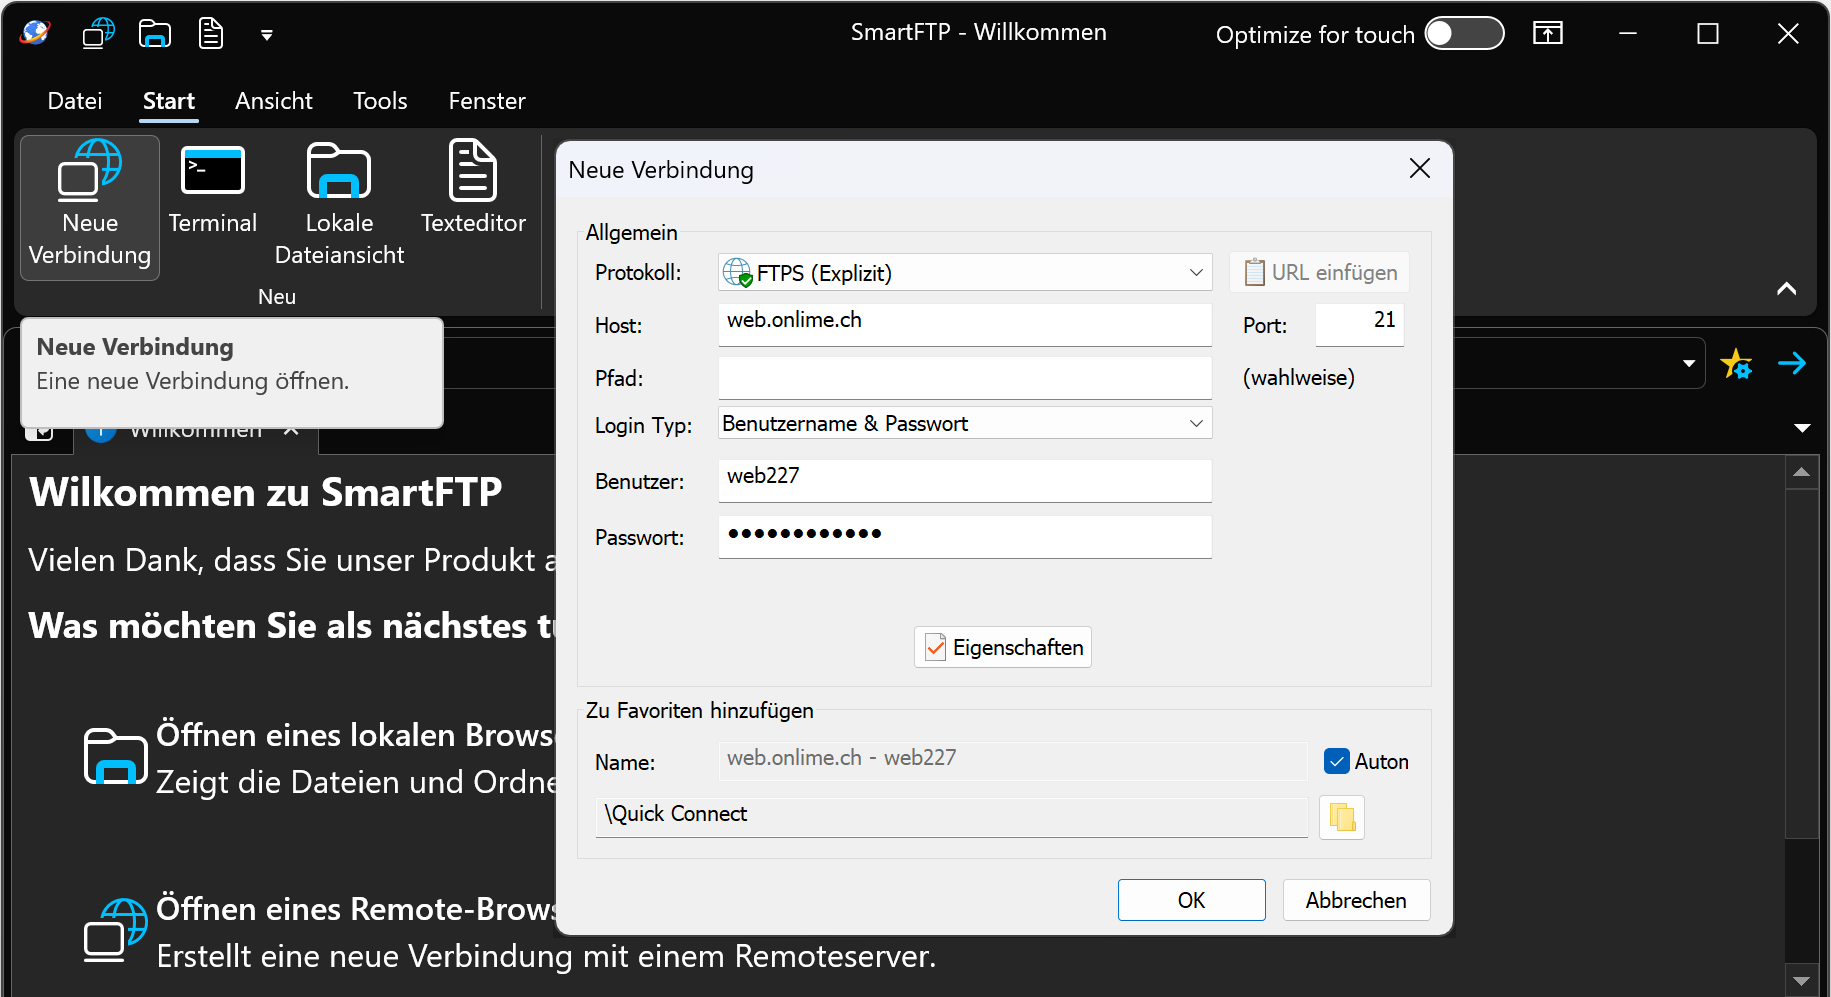Click quick-access text document icon in title bar

click(x=210, y=34)
